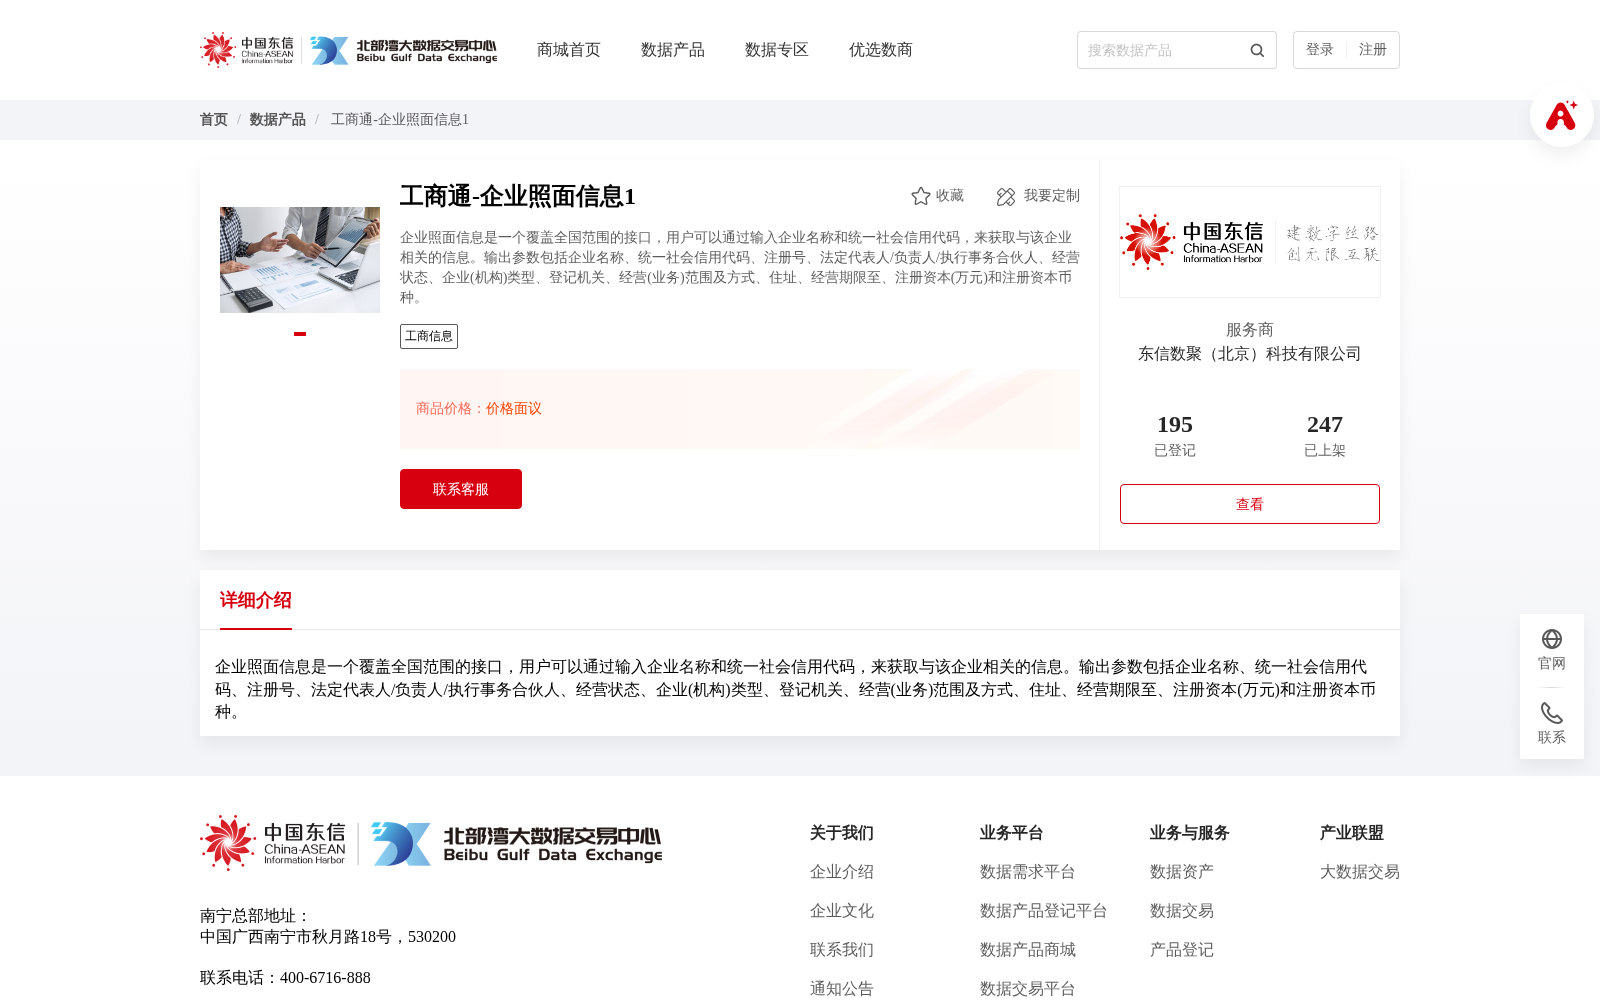Click the 195 已登记 count

[x=1175, y=436]
